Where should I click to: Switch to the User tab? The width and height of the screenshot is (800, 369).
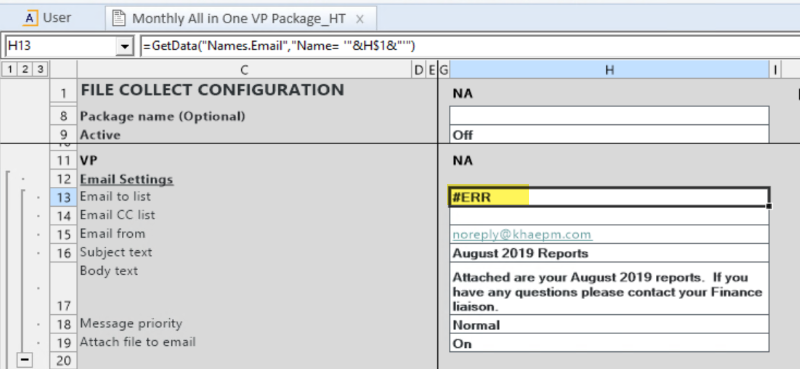[47, 18]
